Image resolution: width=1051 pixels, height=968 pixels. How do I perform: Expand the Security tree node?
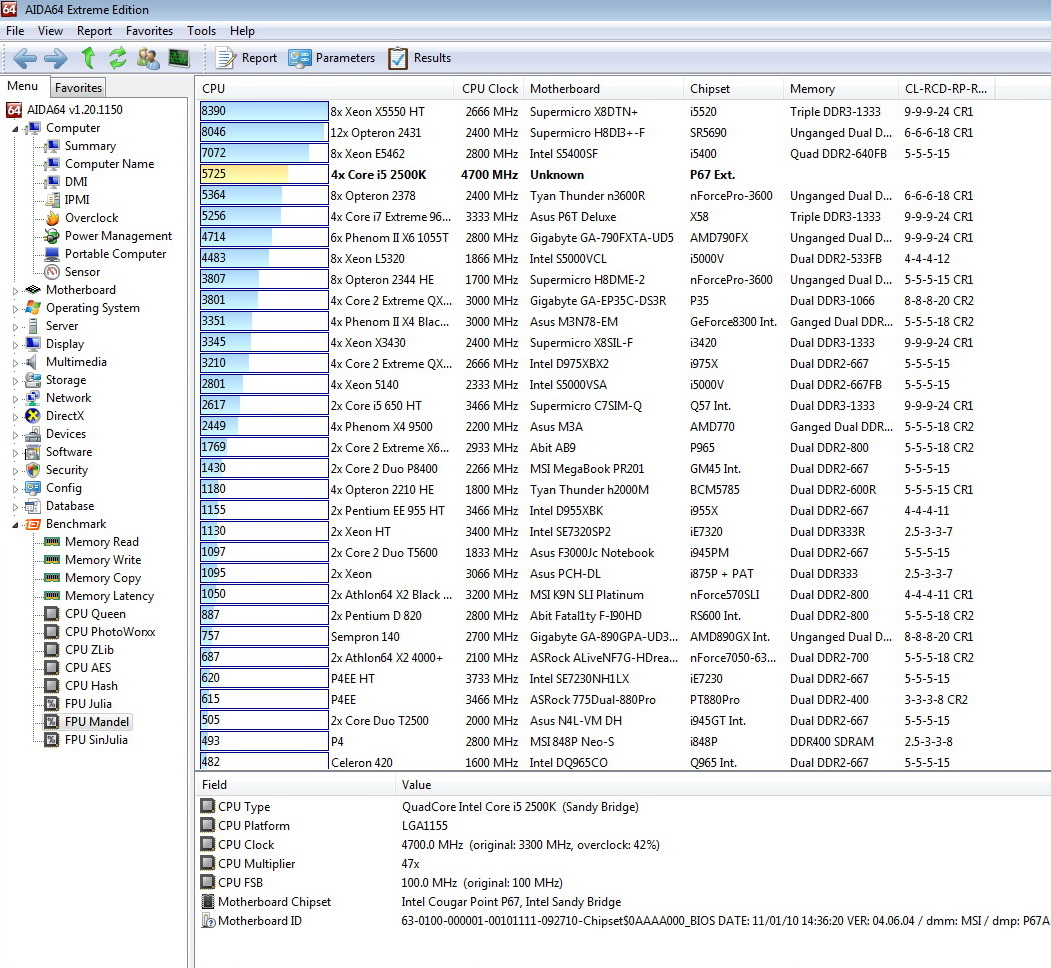tap(15, 471)
